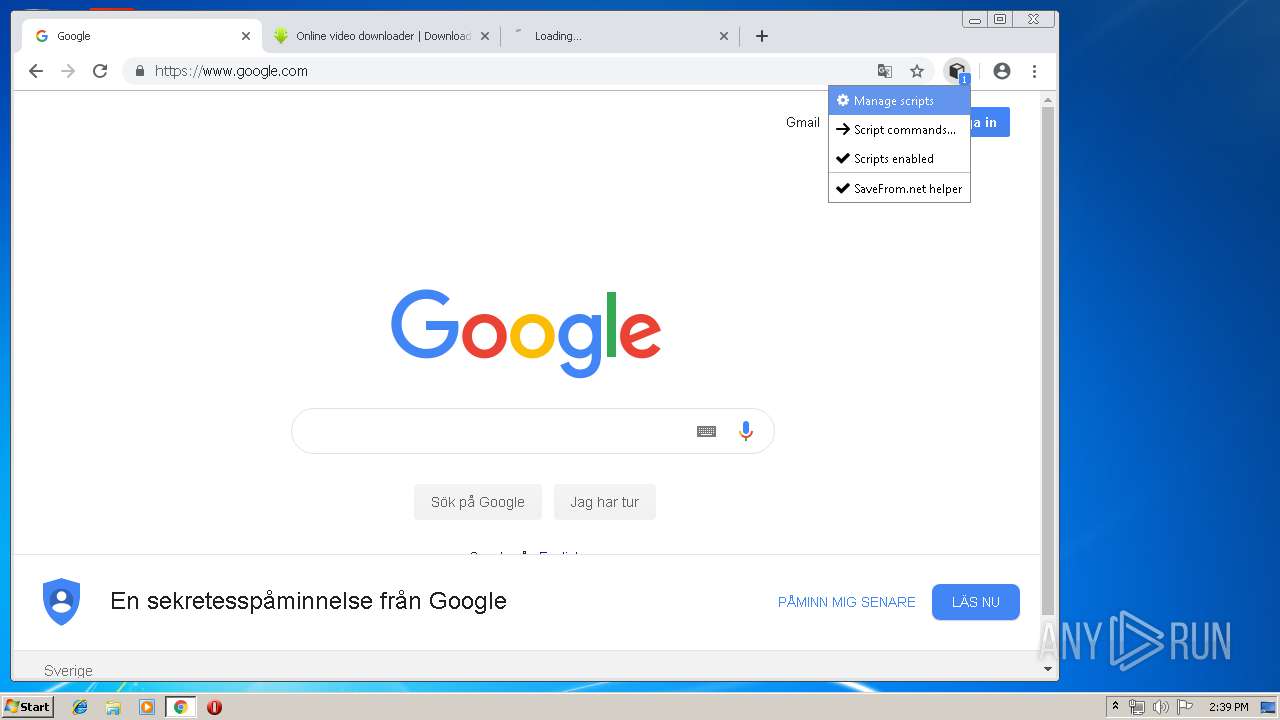Viewport: 1280px width, 720px height.
Task: Show hidden tray icons arrow
Action: pyautogui.click(x=1115, y=707)
